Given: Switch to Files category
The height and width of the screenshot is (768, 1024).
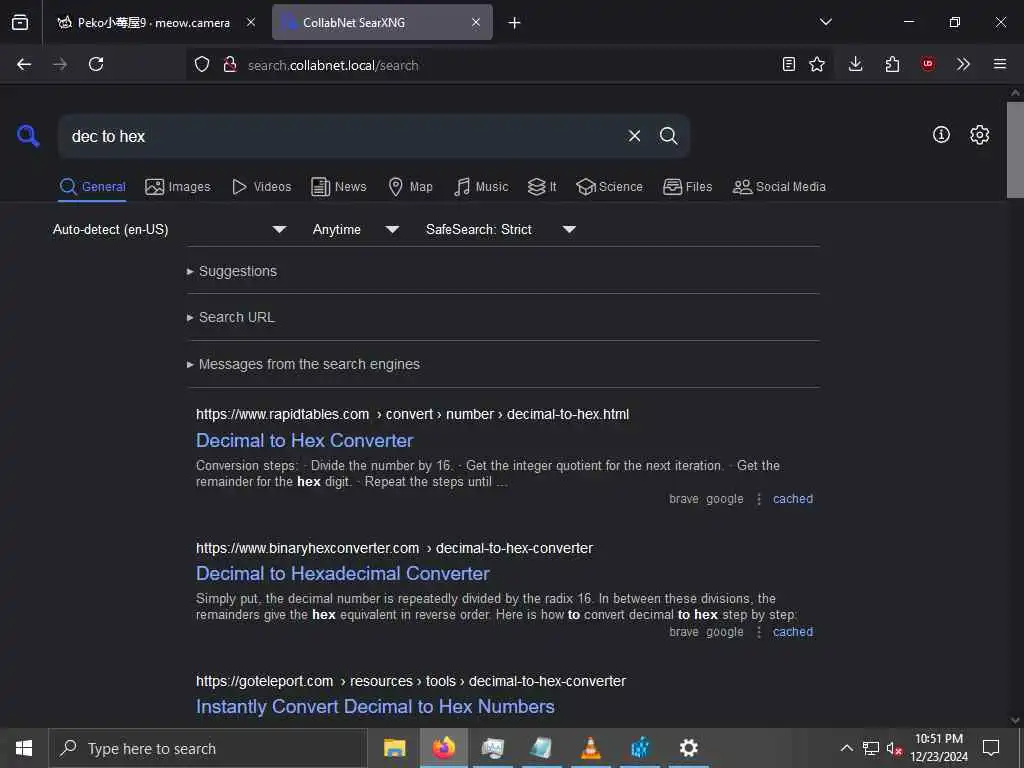Looking at the screenshot, I should 687,187.
